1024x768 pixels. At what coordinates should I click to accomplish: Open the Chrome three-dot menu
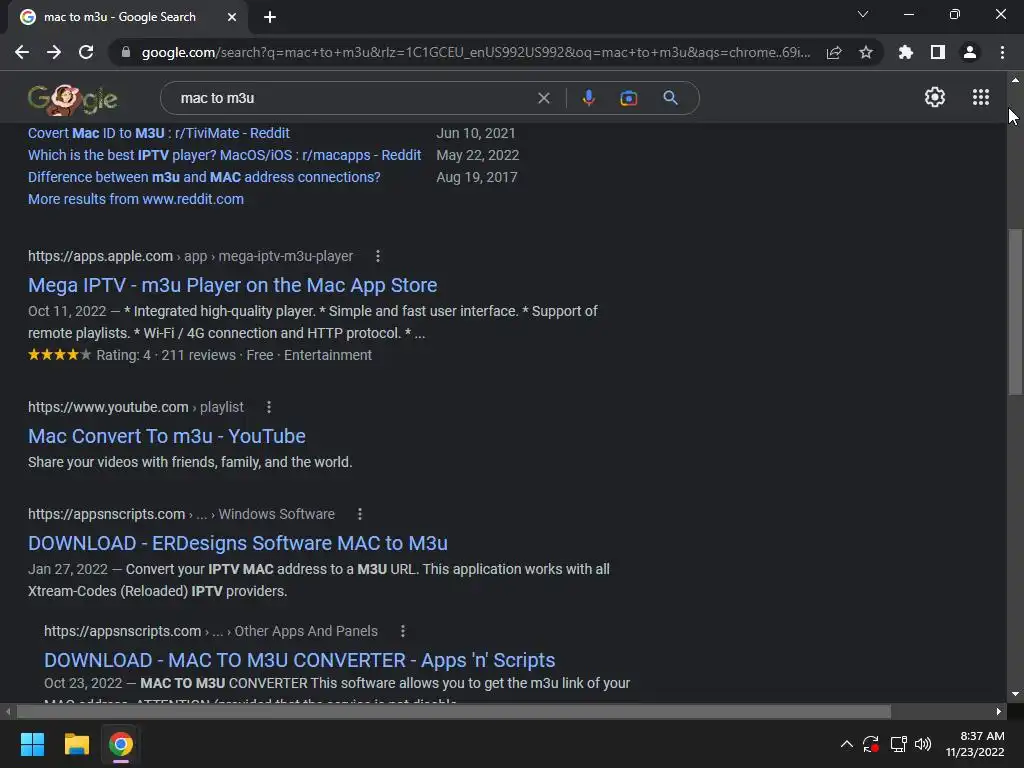tap(1002, 52)
